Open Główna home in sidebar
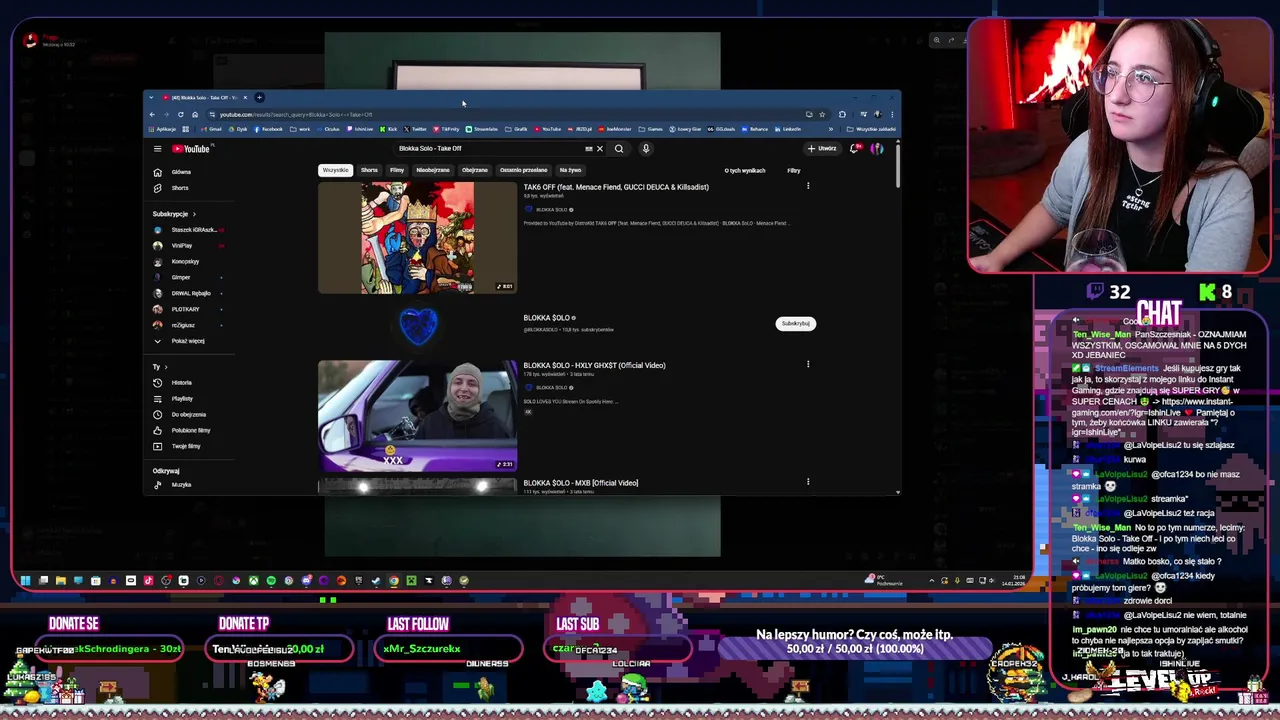1280x720 pixels. [x=181, y=172]
